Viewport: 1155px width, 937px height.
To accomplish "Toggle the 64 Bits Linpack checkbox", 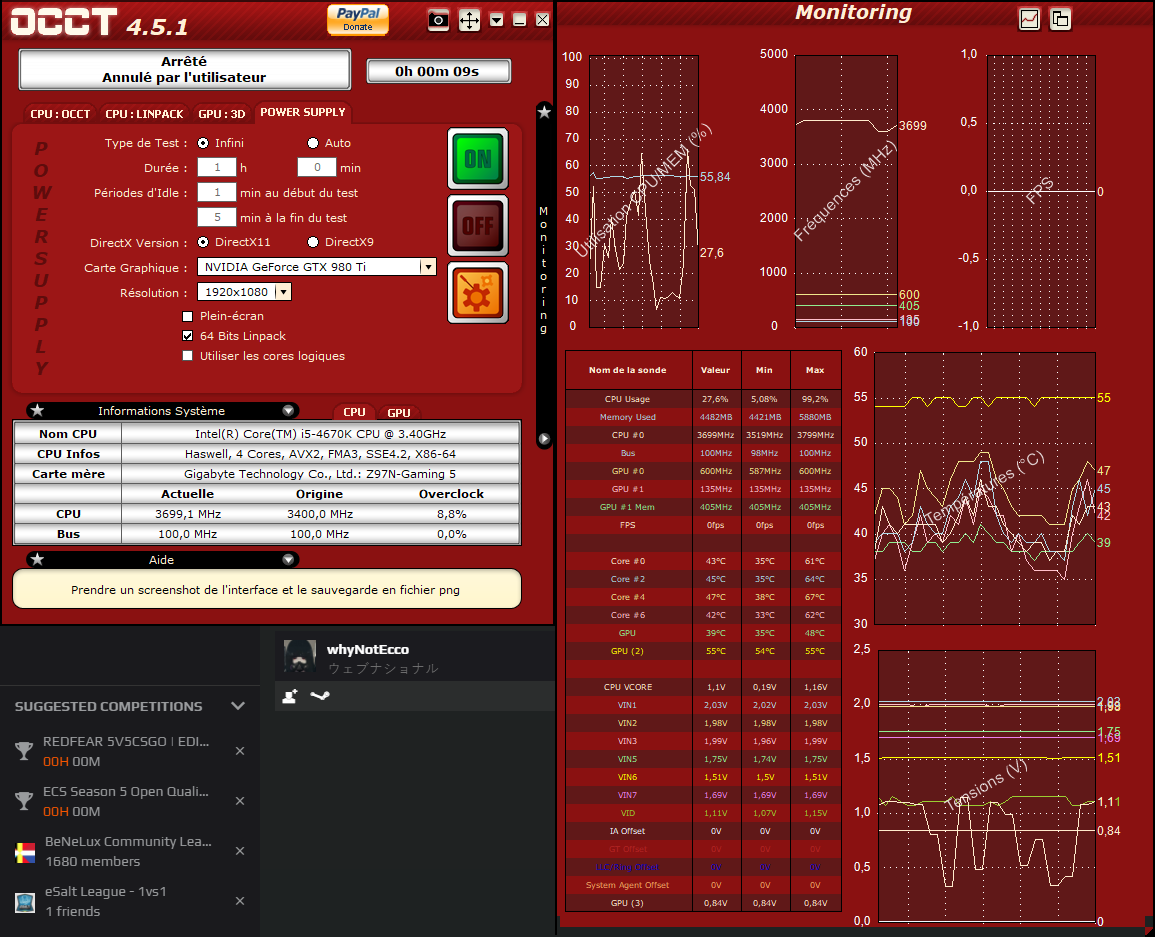I will click(188, 336).
